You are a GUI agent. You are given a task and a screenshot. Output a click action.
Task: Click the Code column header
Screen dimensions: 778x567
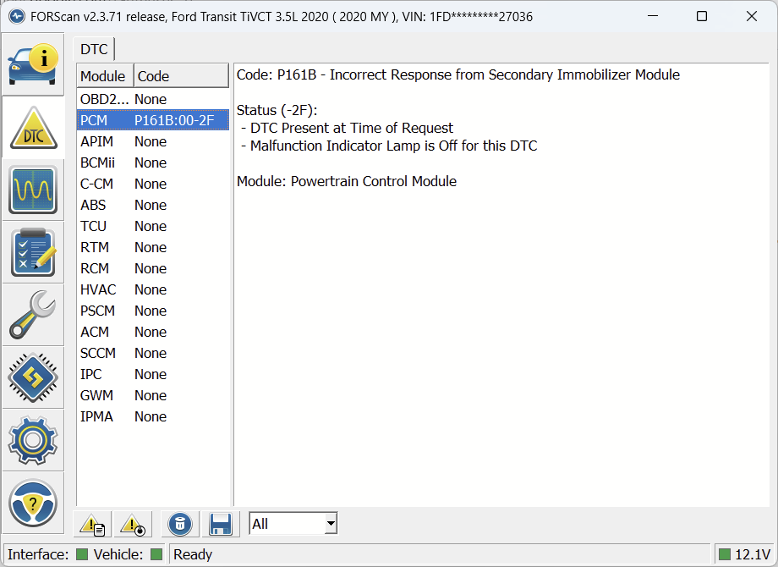tap(181, 76)
